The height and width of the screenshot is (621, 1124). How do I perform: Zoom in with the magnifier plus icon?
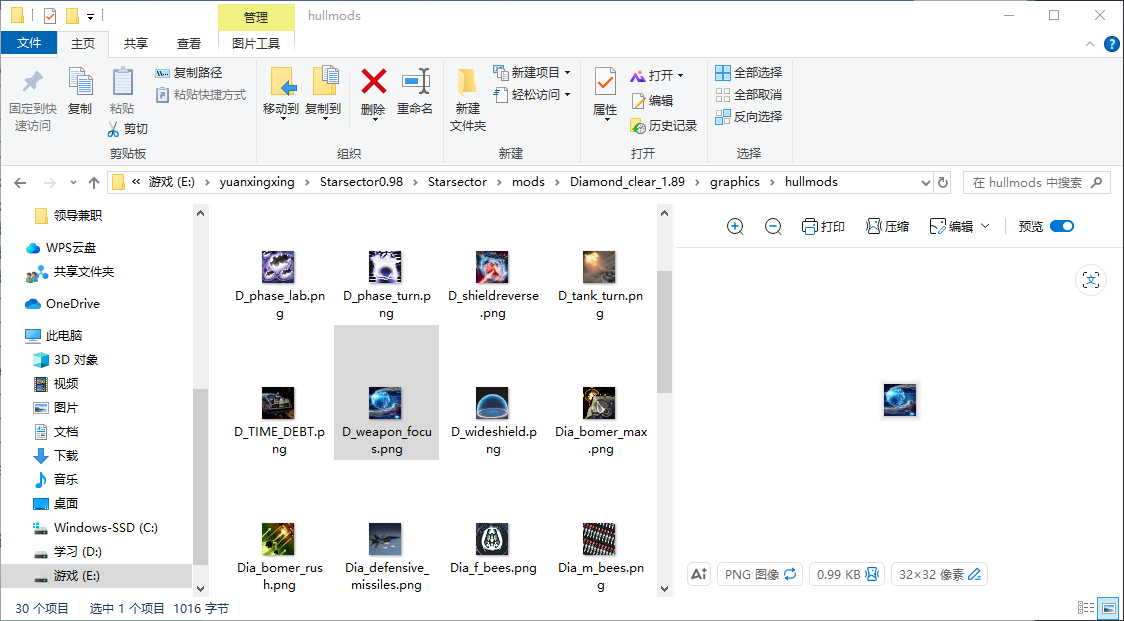[735, 226]
